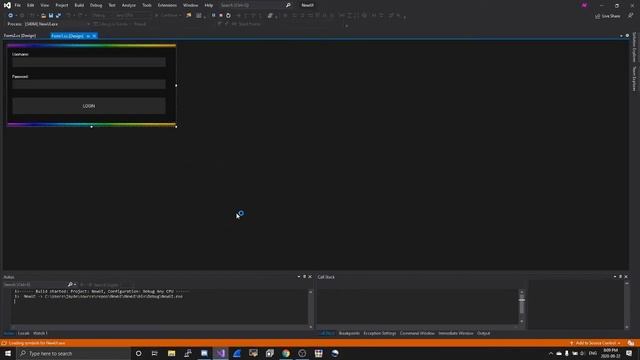The height and width of the screenshot is (360, 640).
Task: Open the Action Center notification icon
Action: tap(629, 353)
